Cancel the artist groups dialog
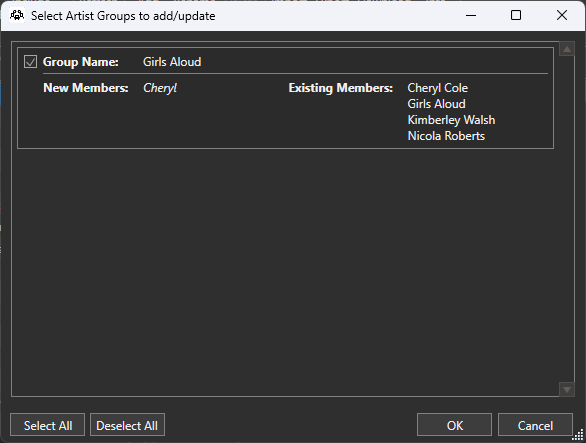Screen dimensions: 586x443 [535, 425]
